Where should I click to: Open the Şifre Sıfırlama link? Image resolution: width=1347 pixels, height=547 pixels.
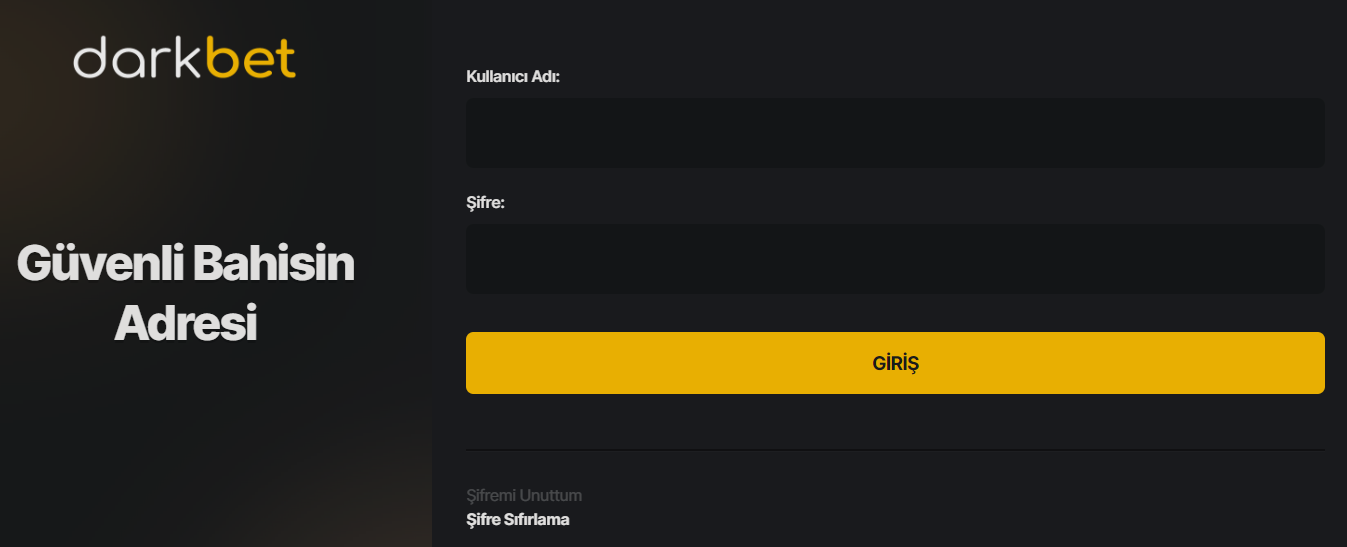click(x=518, y=520)
